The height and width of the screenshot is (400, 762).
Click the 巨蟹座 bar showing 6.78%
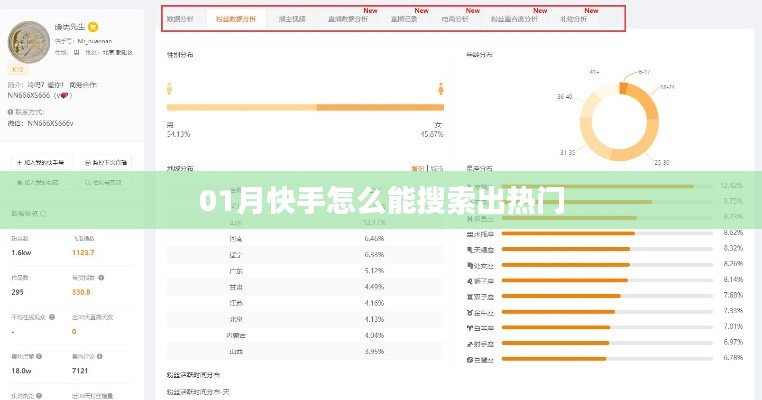pyautogui.click(x=607, y=359)
